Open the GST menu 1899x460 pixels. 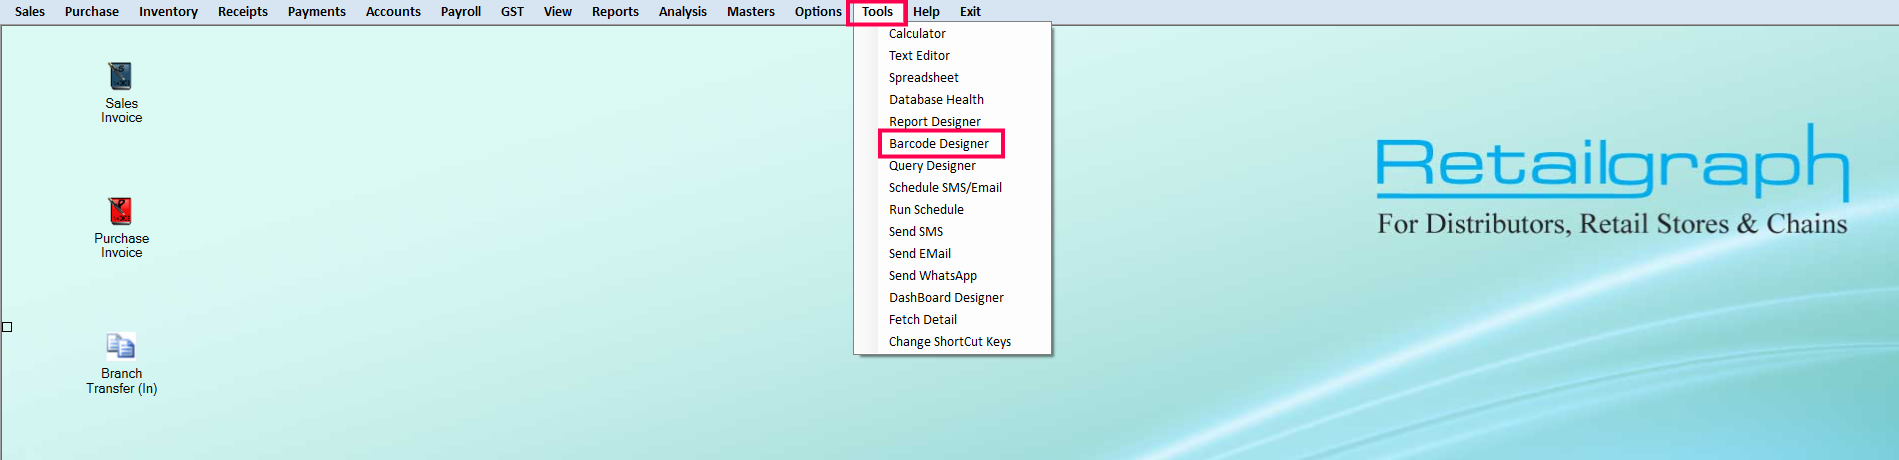[x=512, y=12]
